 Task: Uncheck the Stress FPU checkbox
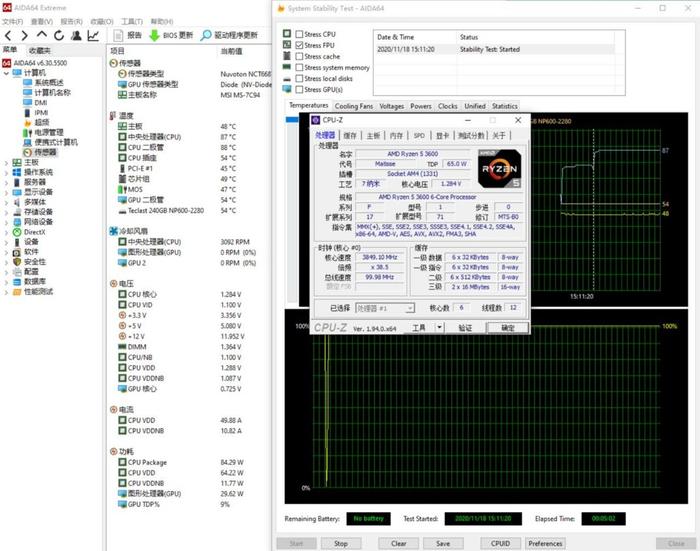click(299, 45)
